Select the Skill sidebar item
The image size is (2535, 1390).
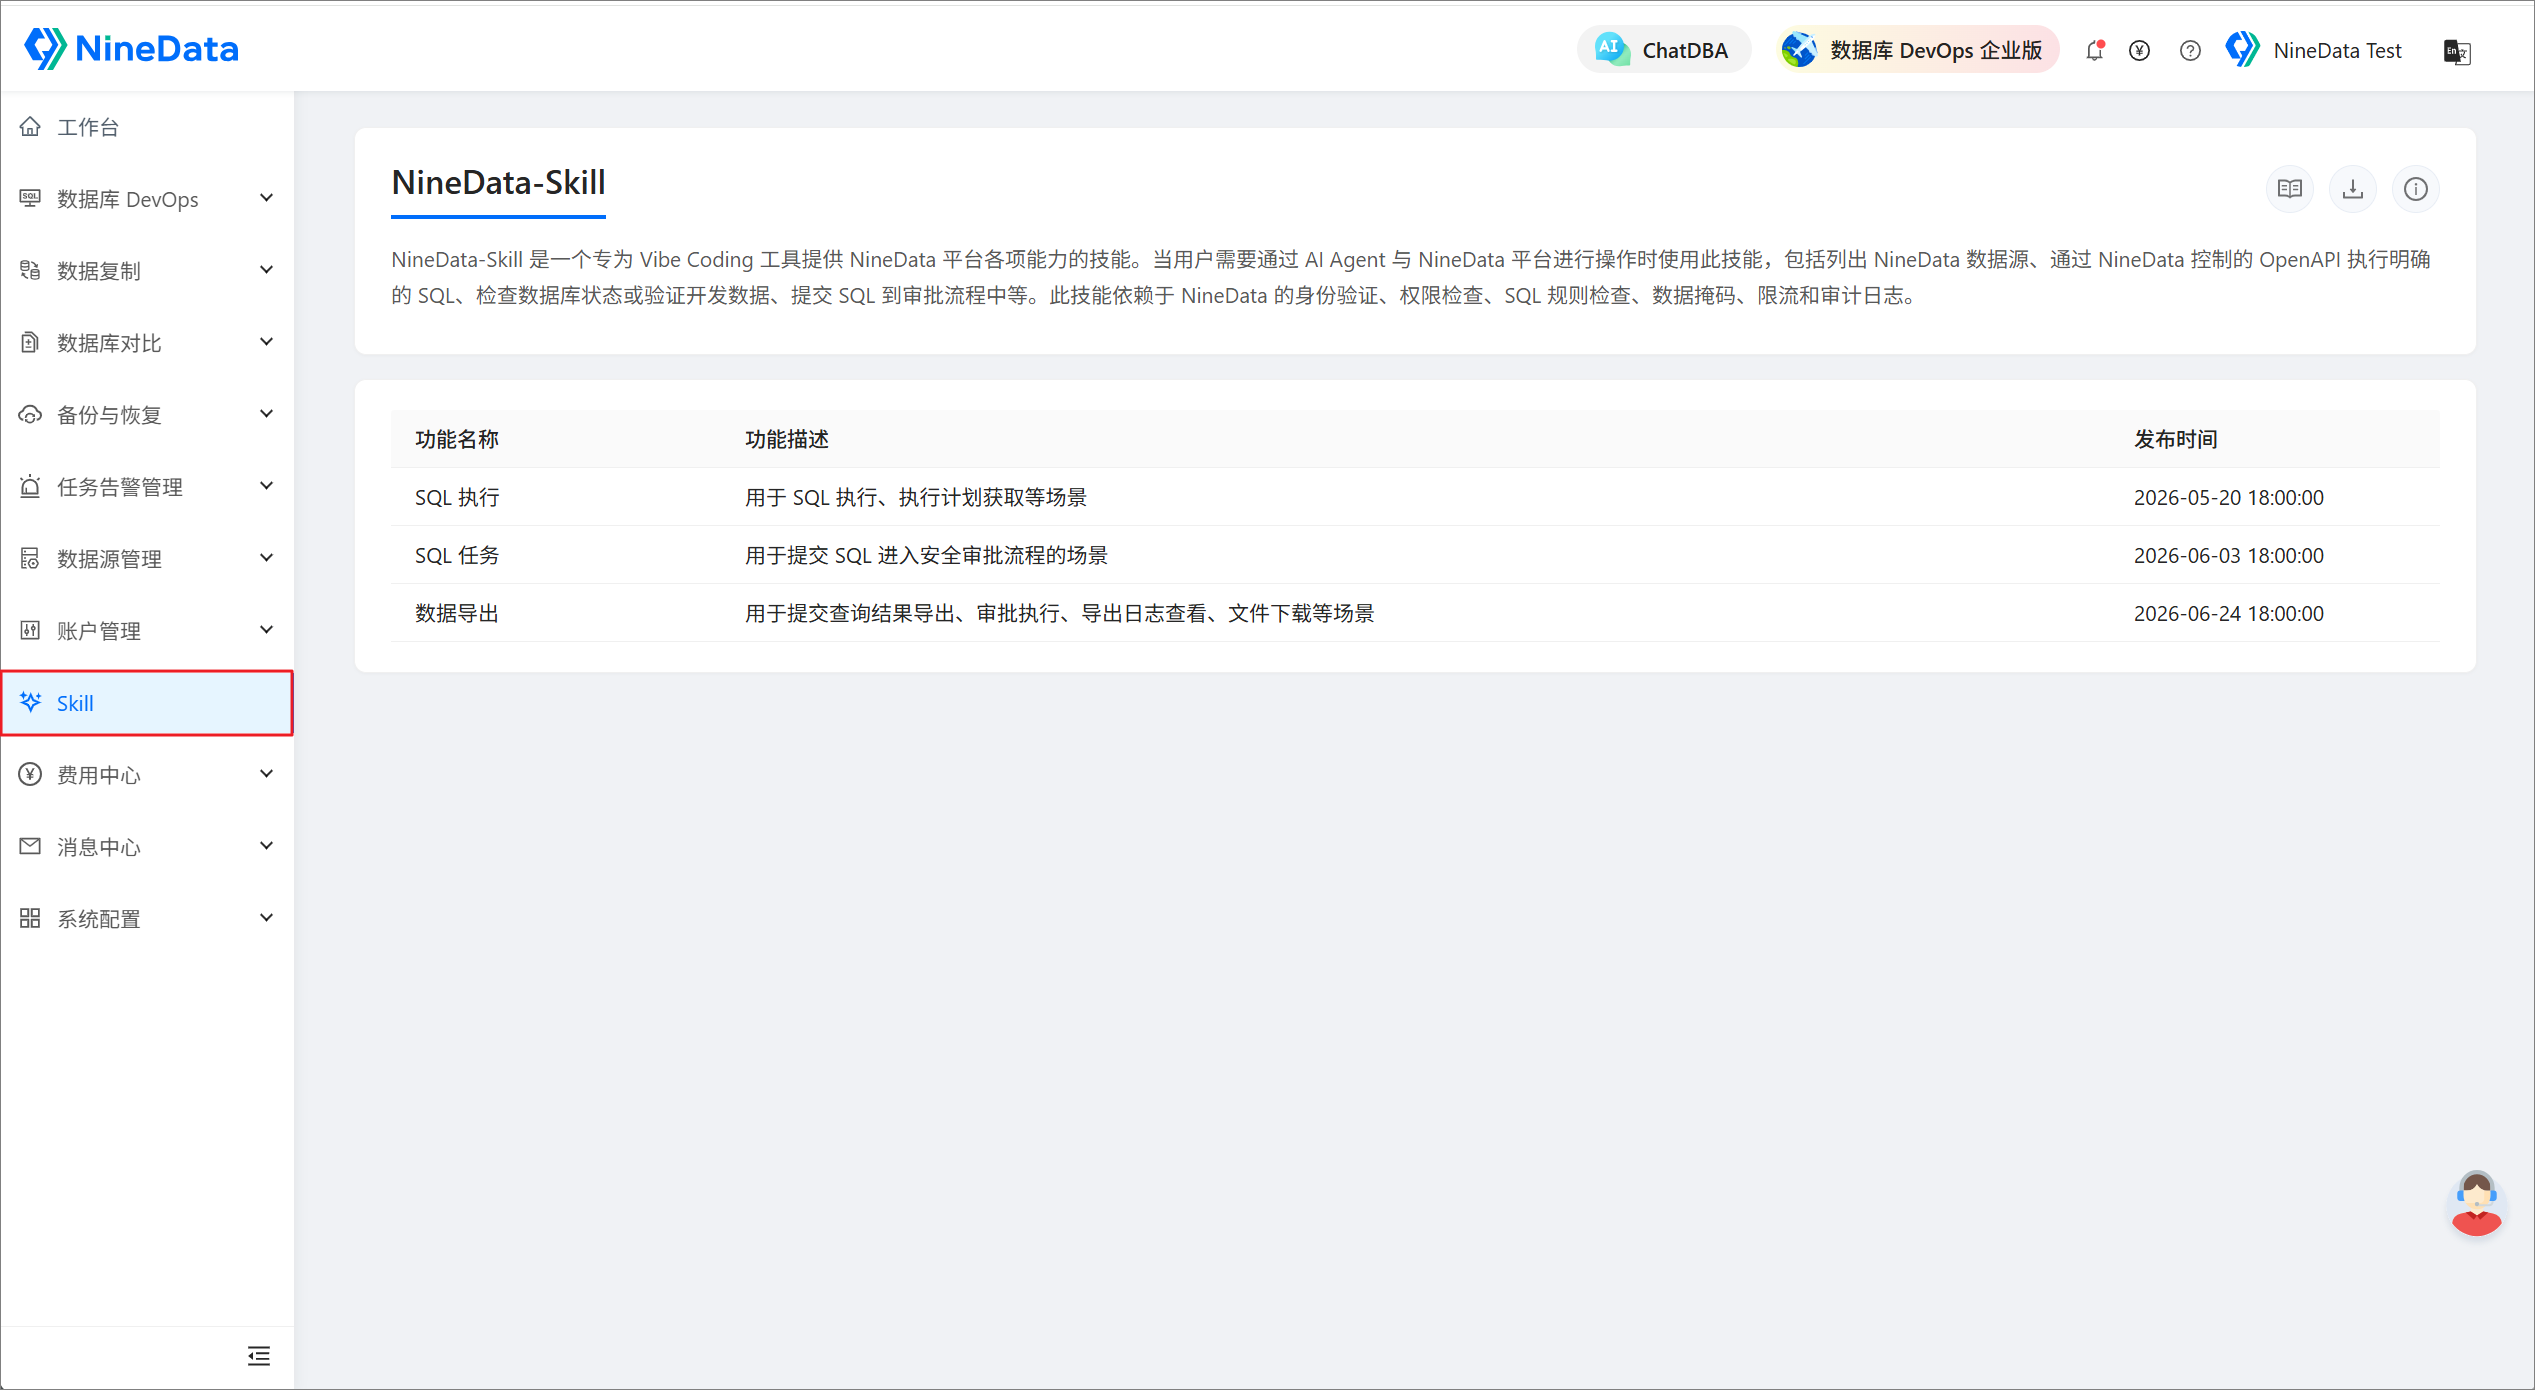click(147, 703)
